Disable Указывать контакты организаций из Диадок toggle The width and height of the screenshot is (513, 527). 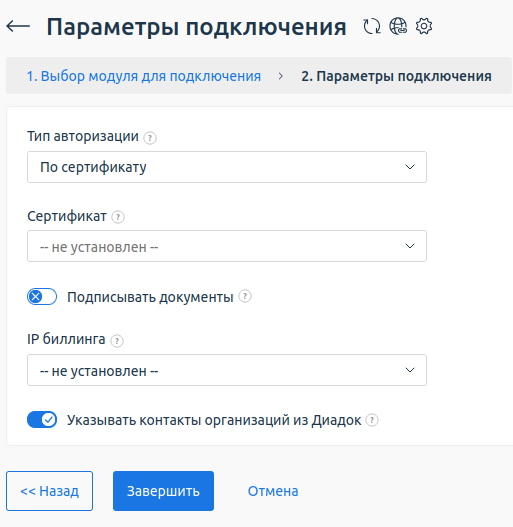(x=42, y=420)
